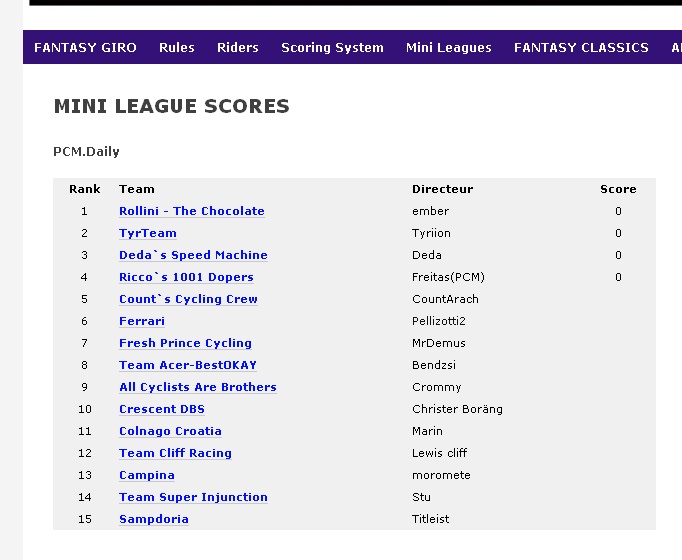Click the Ferrari team link
Screen dimensions: 682x560
click(142, 321)
